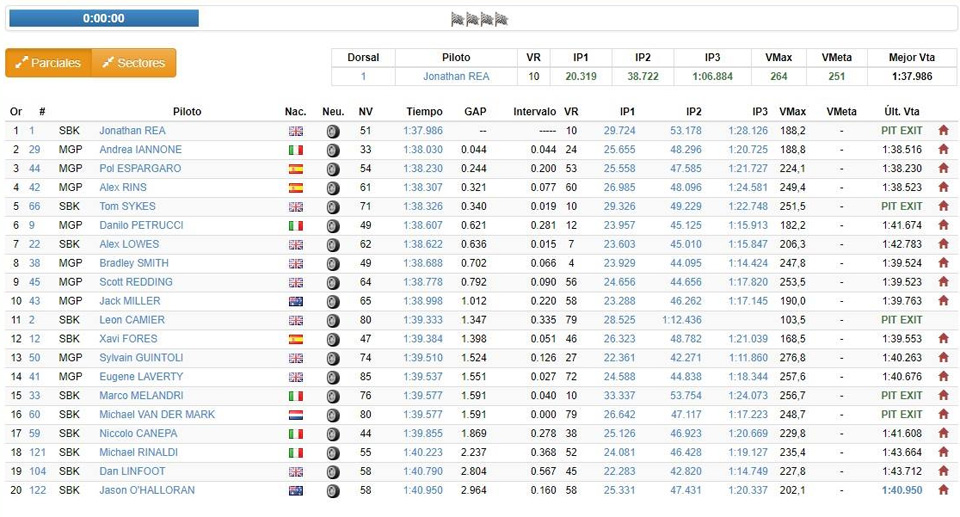Open the home icon in Pol ESPARGARO's row
The width and height of the screenshot is (960, 517).
point(943,168)
